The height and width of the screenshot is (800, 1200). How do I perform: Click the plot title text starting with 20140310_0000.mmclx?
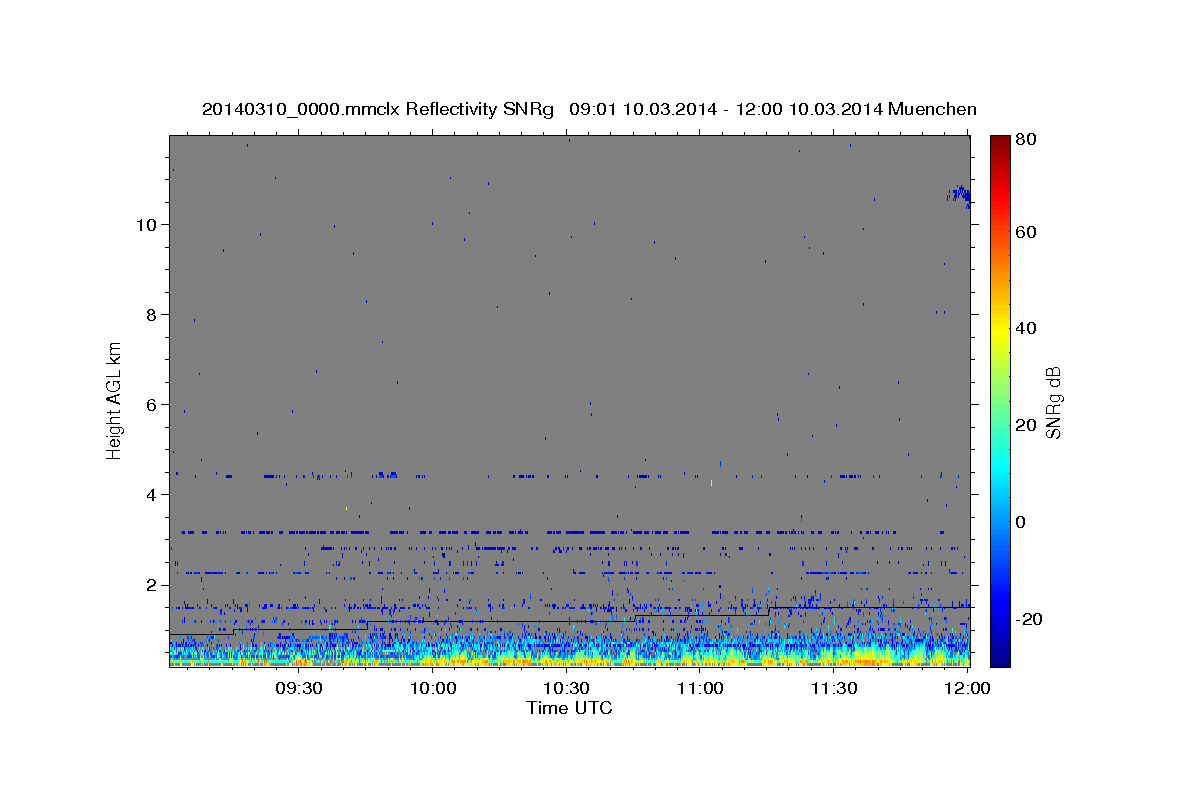tap(589, 109)
